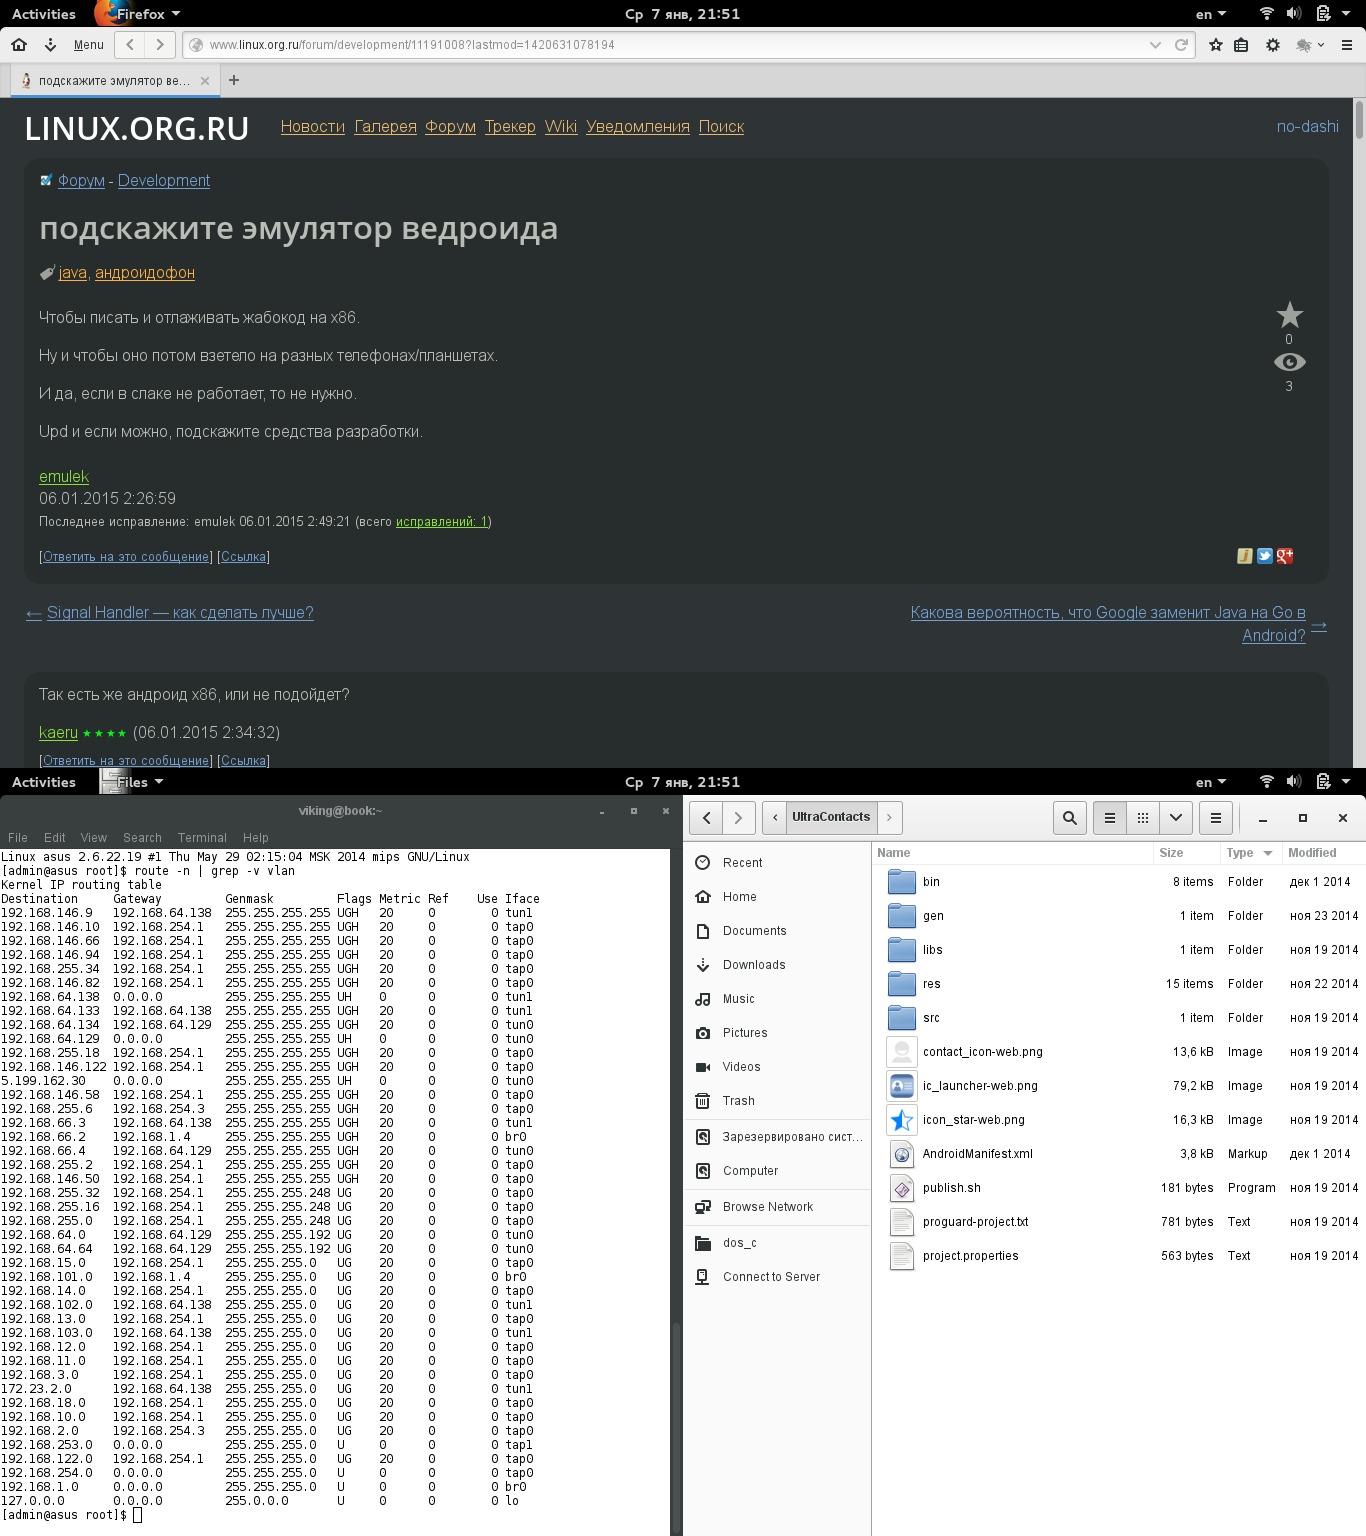
Task: Open Files hamburger menu button
Action: coord(1216,818)
